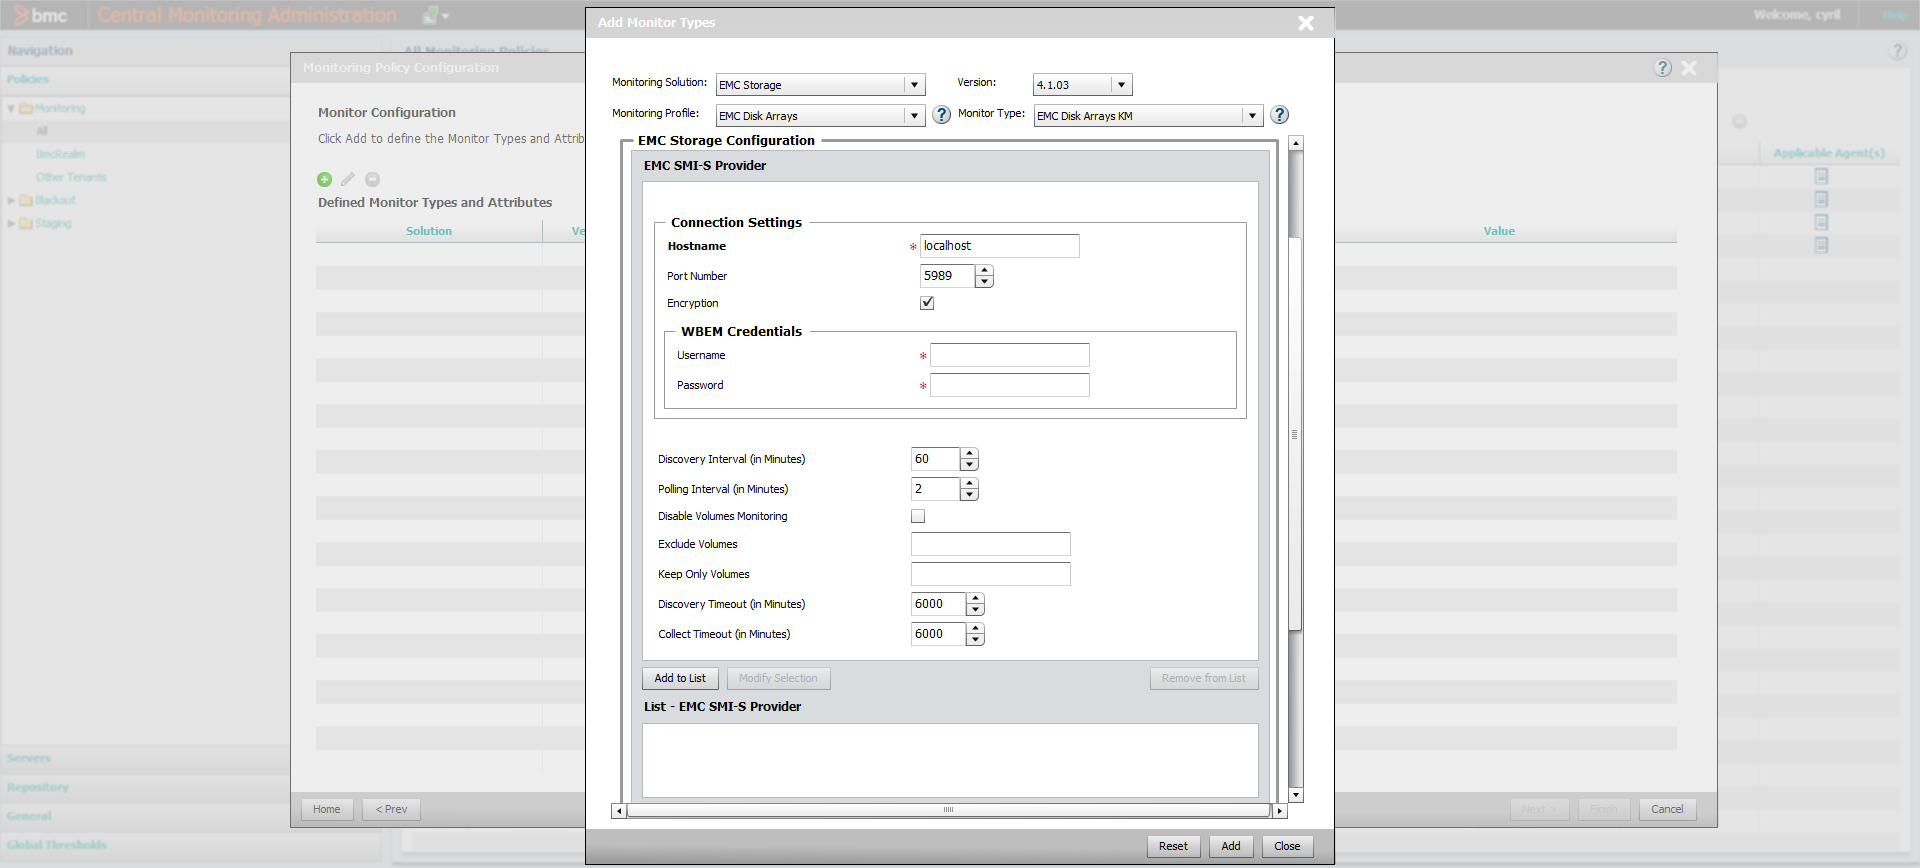The image size is (1920, 868).
Task: Decrease Polling Interval minutes
Action: coord(969,495)
